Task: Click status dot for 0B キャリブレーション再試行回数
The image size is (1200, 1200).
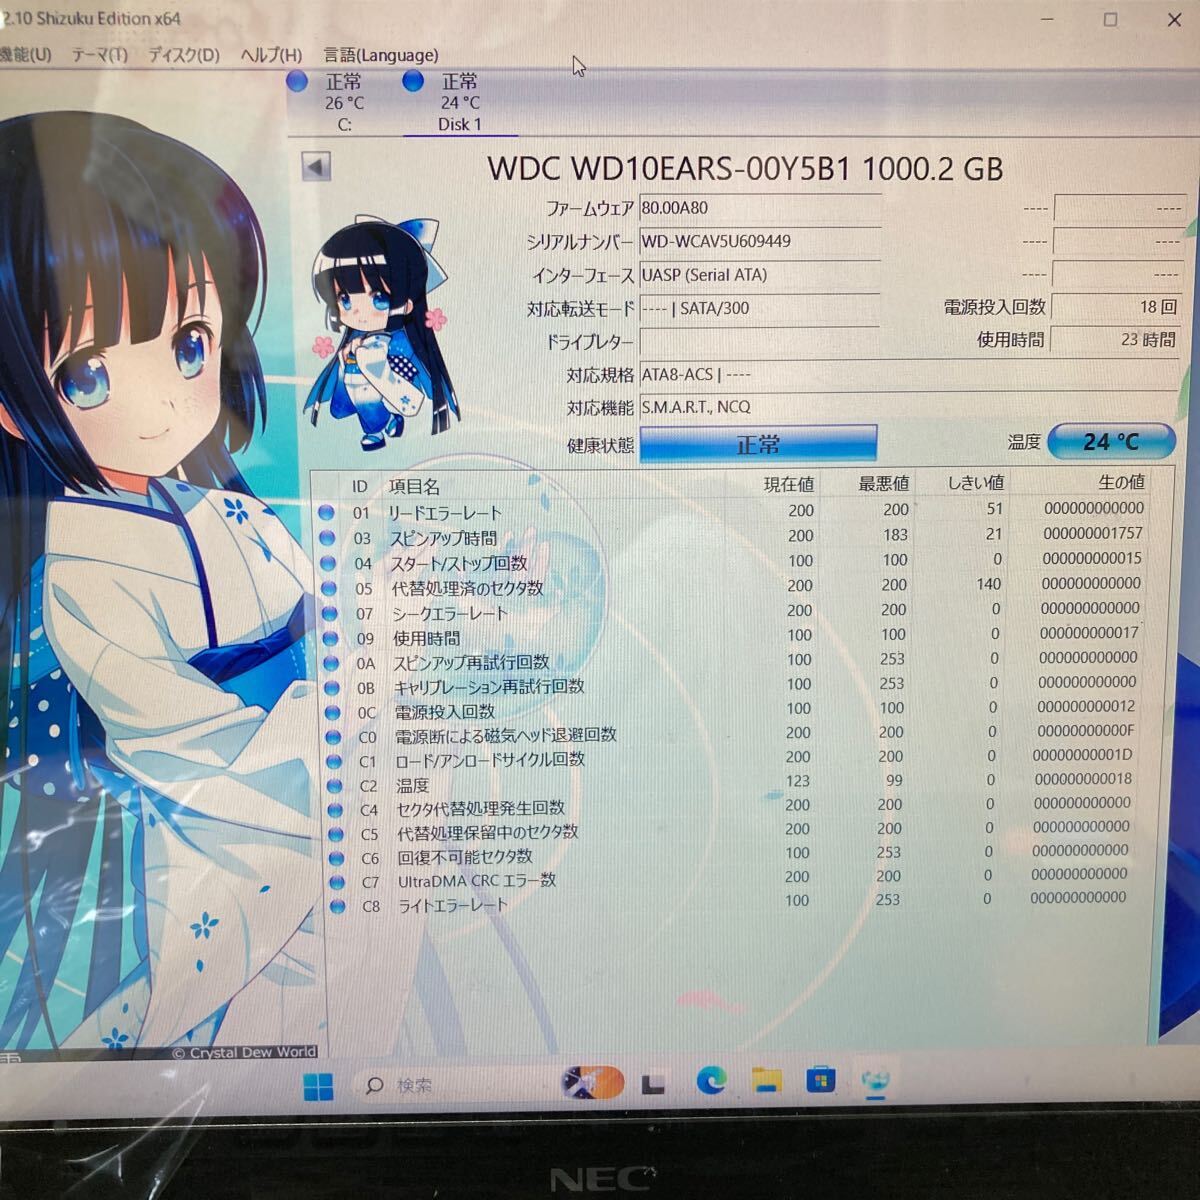Action: point(332,688)
